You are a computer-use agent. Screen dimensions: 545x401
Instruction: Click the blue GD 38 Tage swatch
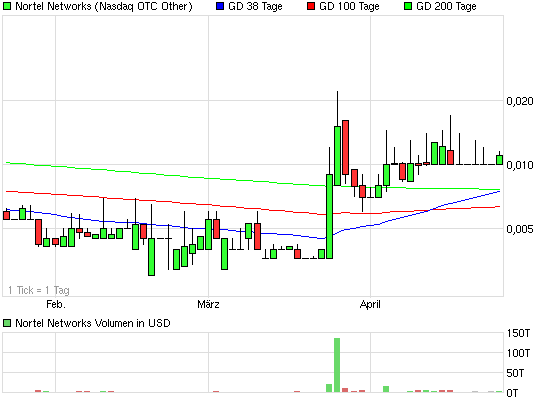[x=220, y=6]
